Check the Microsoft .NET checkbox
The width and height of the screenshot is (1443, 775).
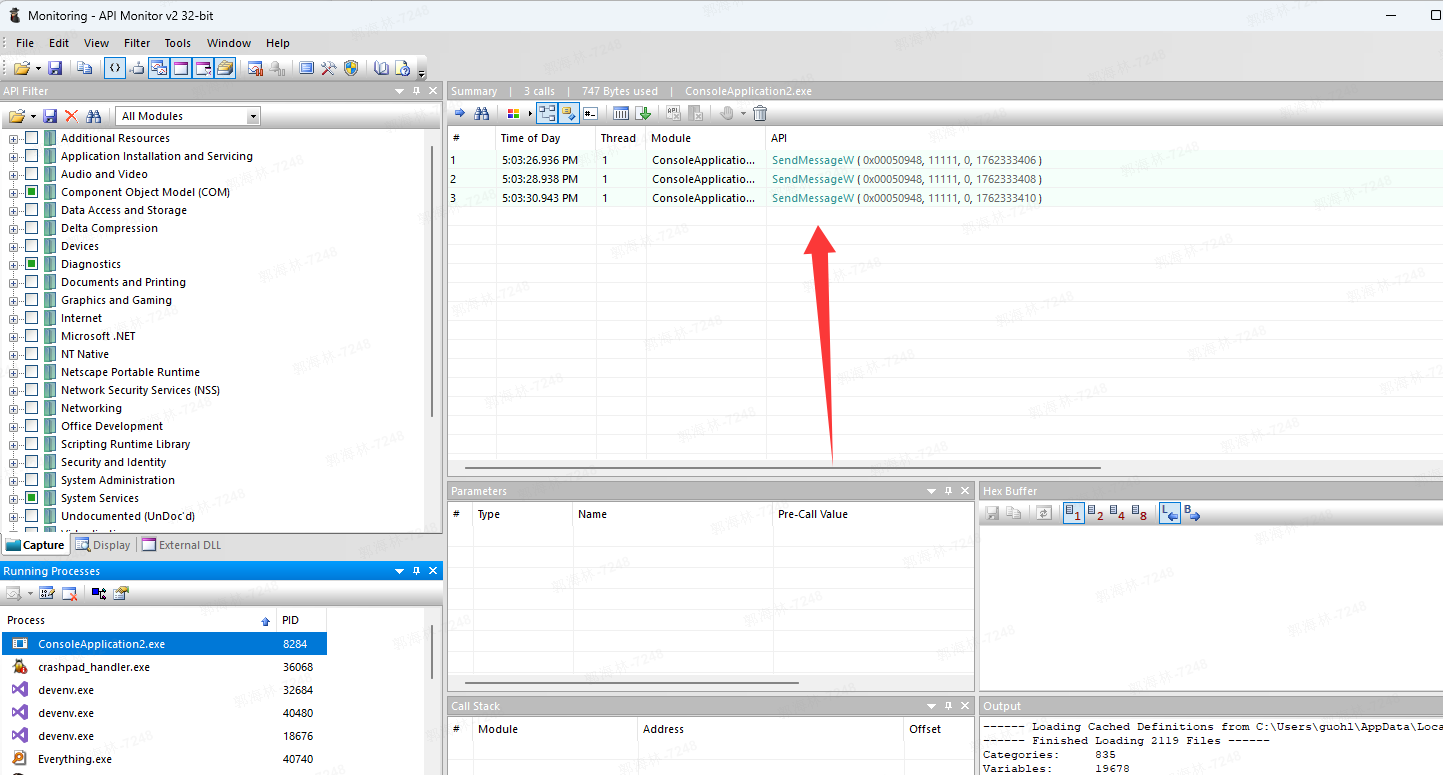tap(32, 336)
